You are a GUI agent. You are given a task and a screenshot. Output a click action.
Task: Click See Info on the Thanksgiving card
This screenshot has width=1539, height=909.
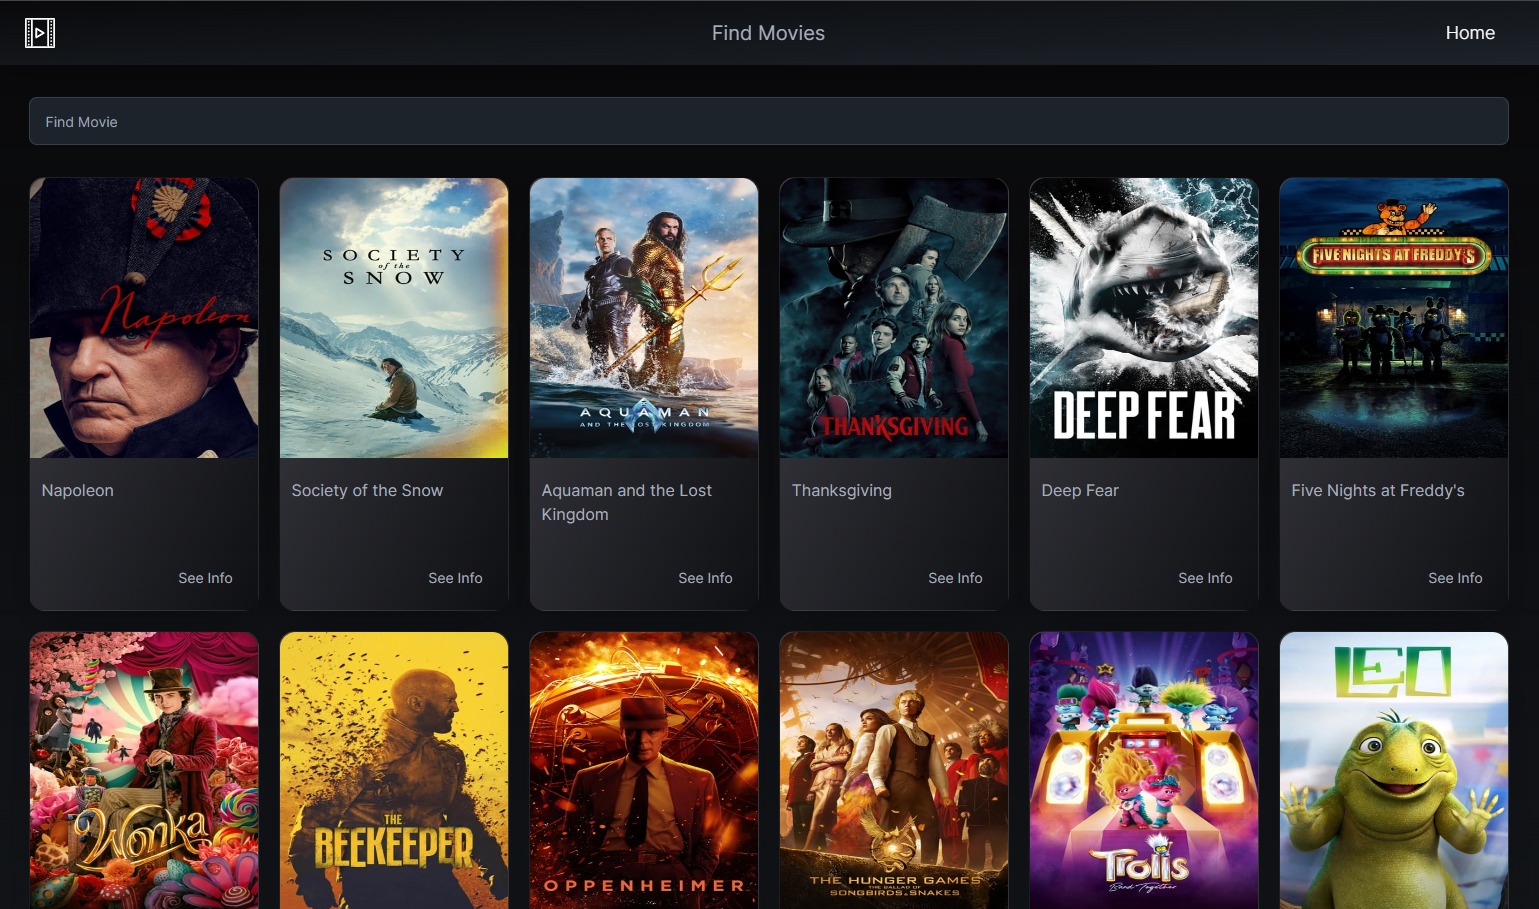(x=955, y=578)
